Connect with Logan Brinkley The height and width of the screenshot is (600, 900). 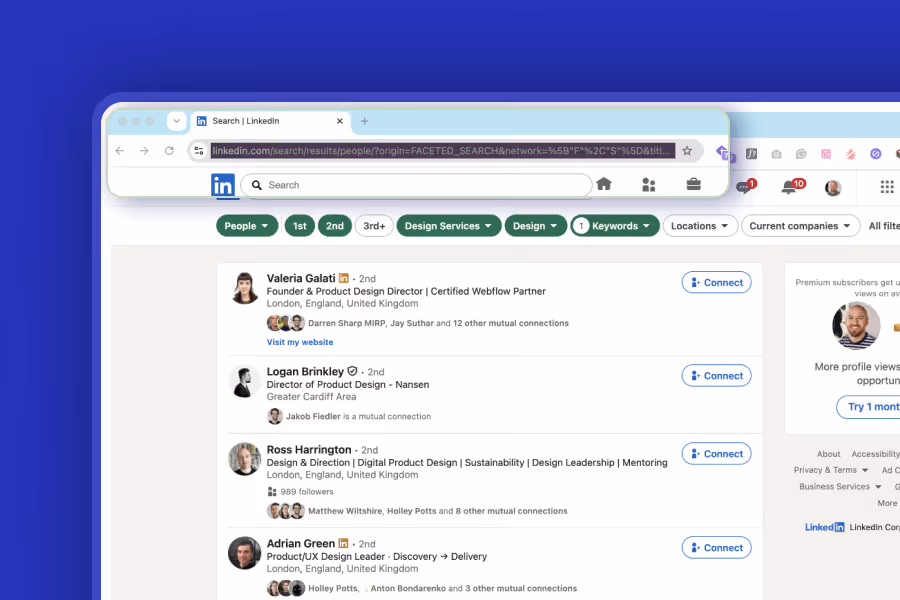(x=716, y=376)
